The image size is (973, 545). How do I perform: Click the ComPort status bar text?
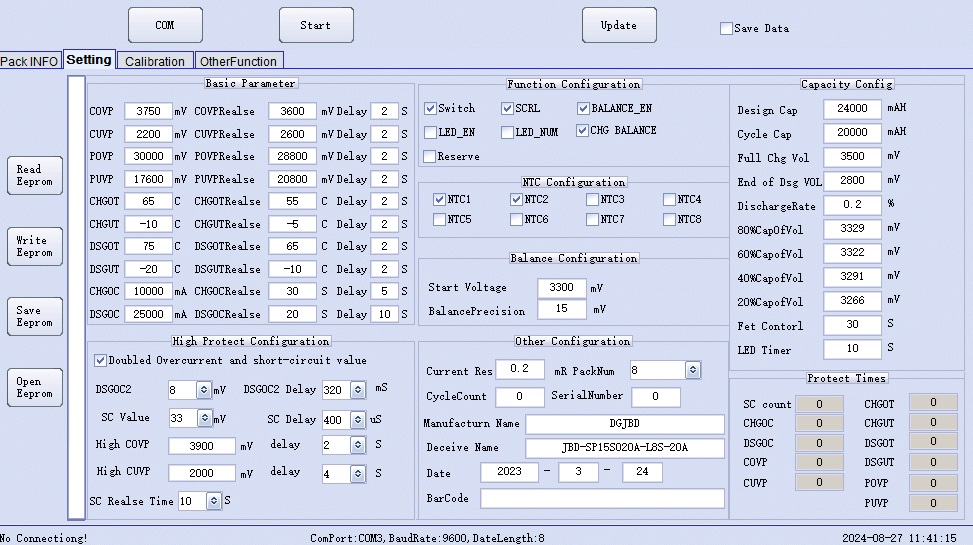click(x=427, y=538)
